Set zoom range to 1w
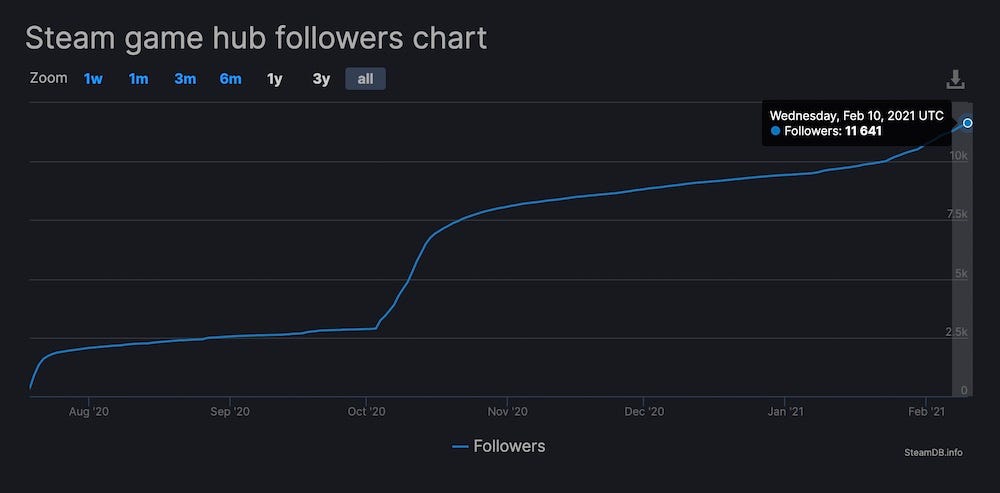 point(93,79)
